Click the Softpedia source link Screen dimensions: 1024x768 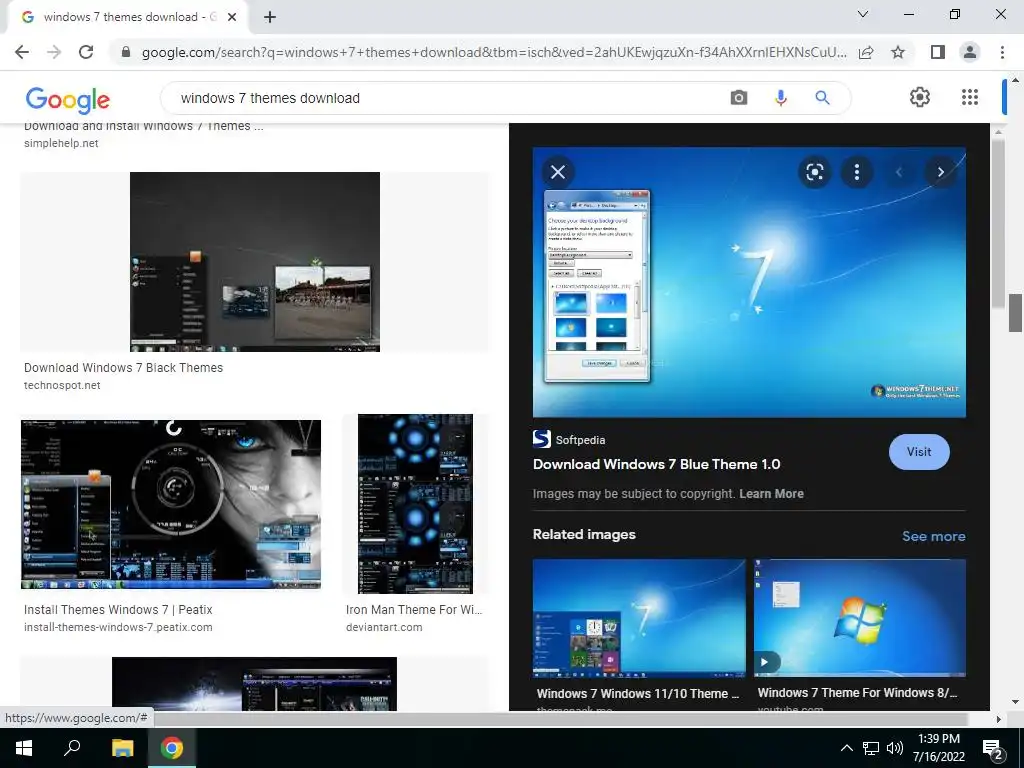[x=569, y=440]
